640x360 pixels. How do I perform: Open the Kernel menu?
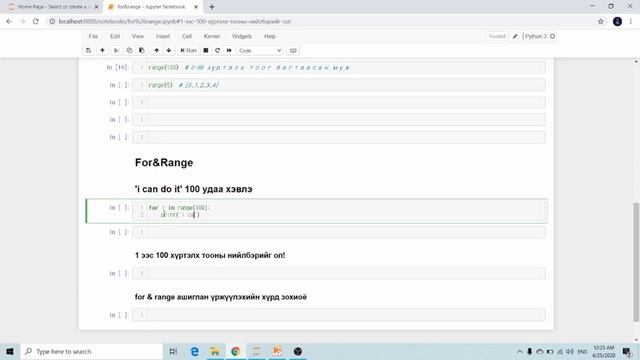212,36
